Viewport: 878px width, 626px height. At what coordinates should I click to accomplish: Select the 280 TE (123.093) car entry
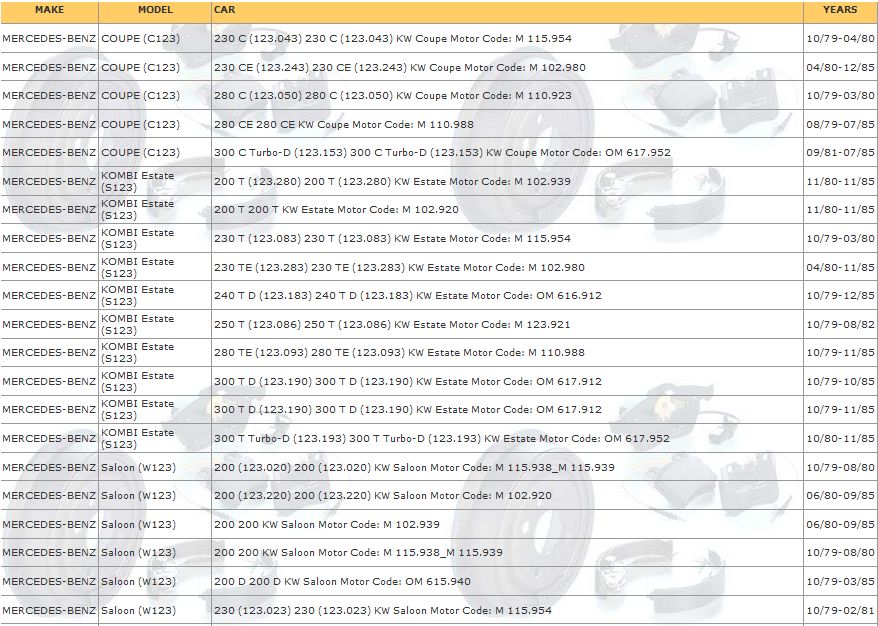399,353
